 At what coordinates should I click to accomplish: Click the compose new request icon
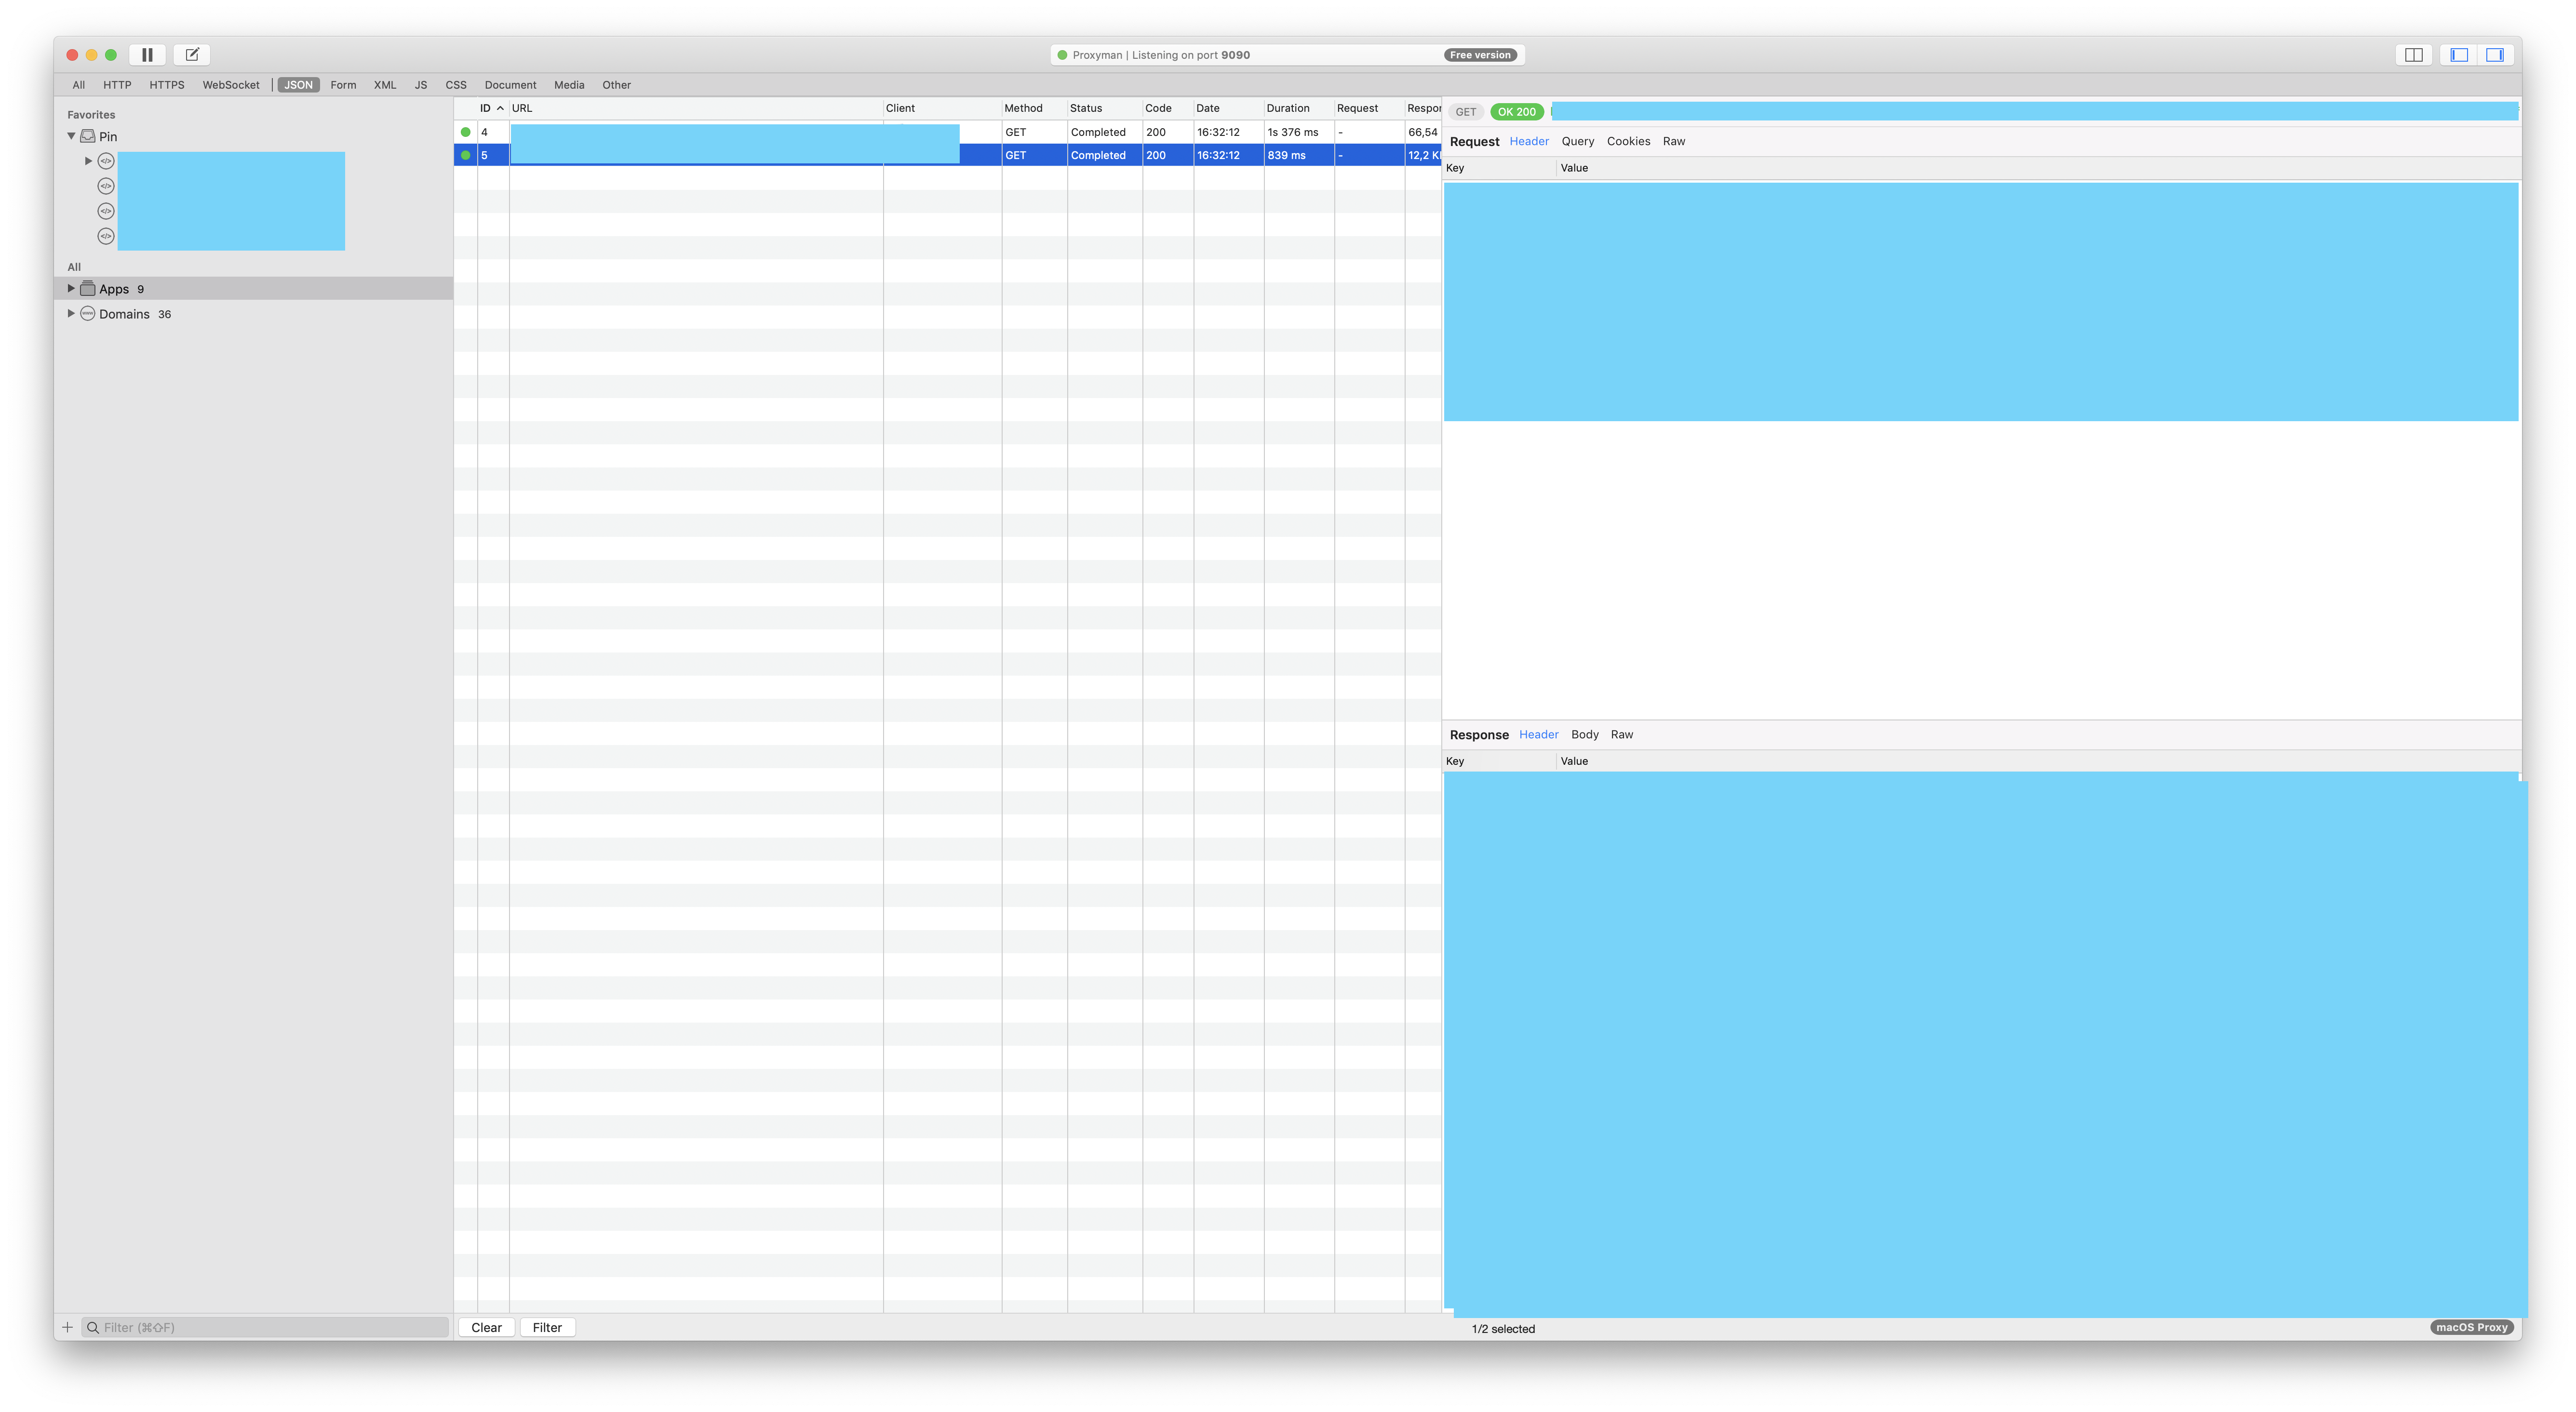[192, 54]
